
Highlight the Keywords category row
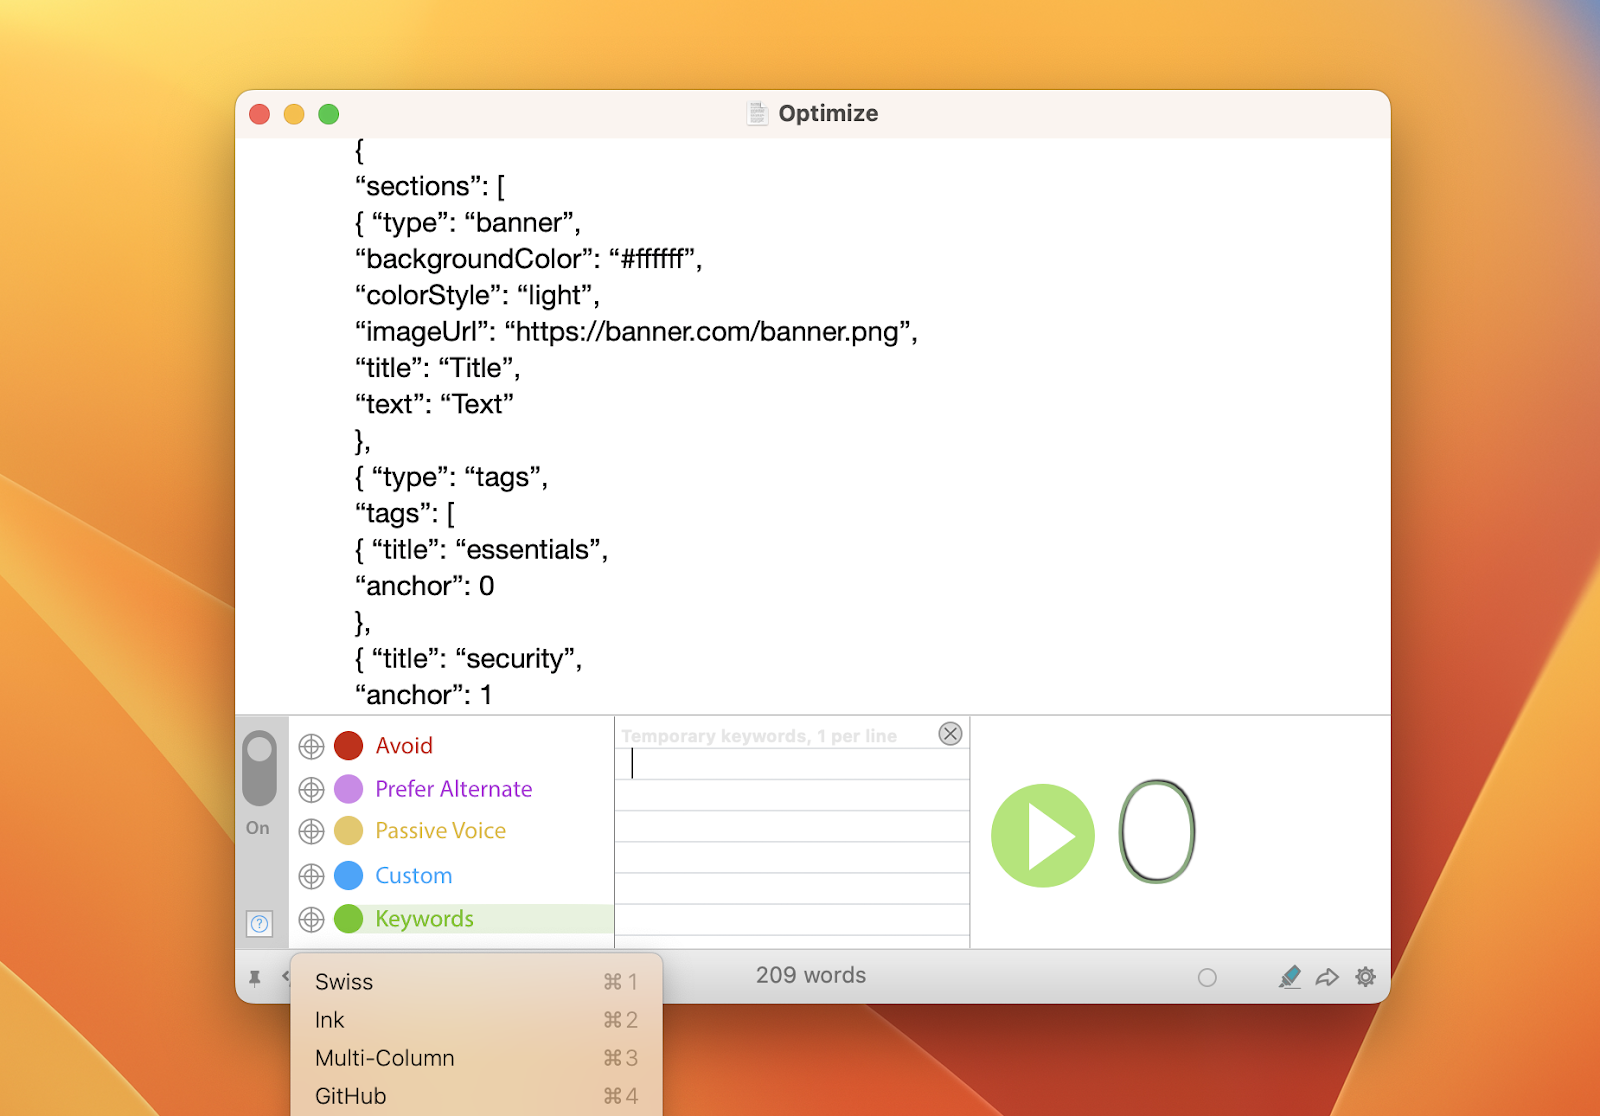(424, 918)
